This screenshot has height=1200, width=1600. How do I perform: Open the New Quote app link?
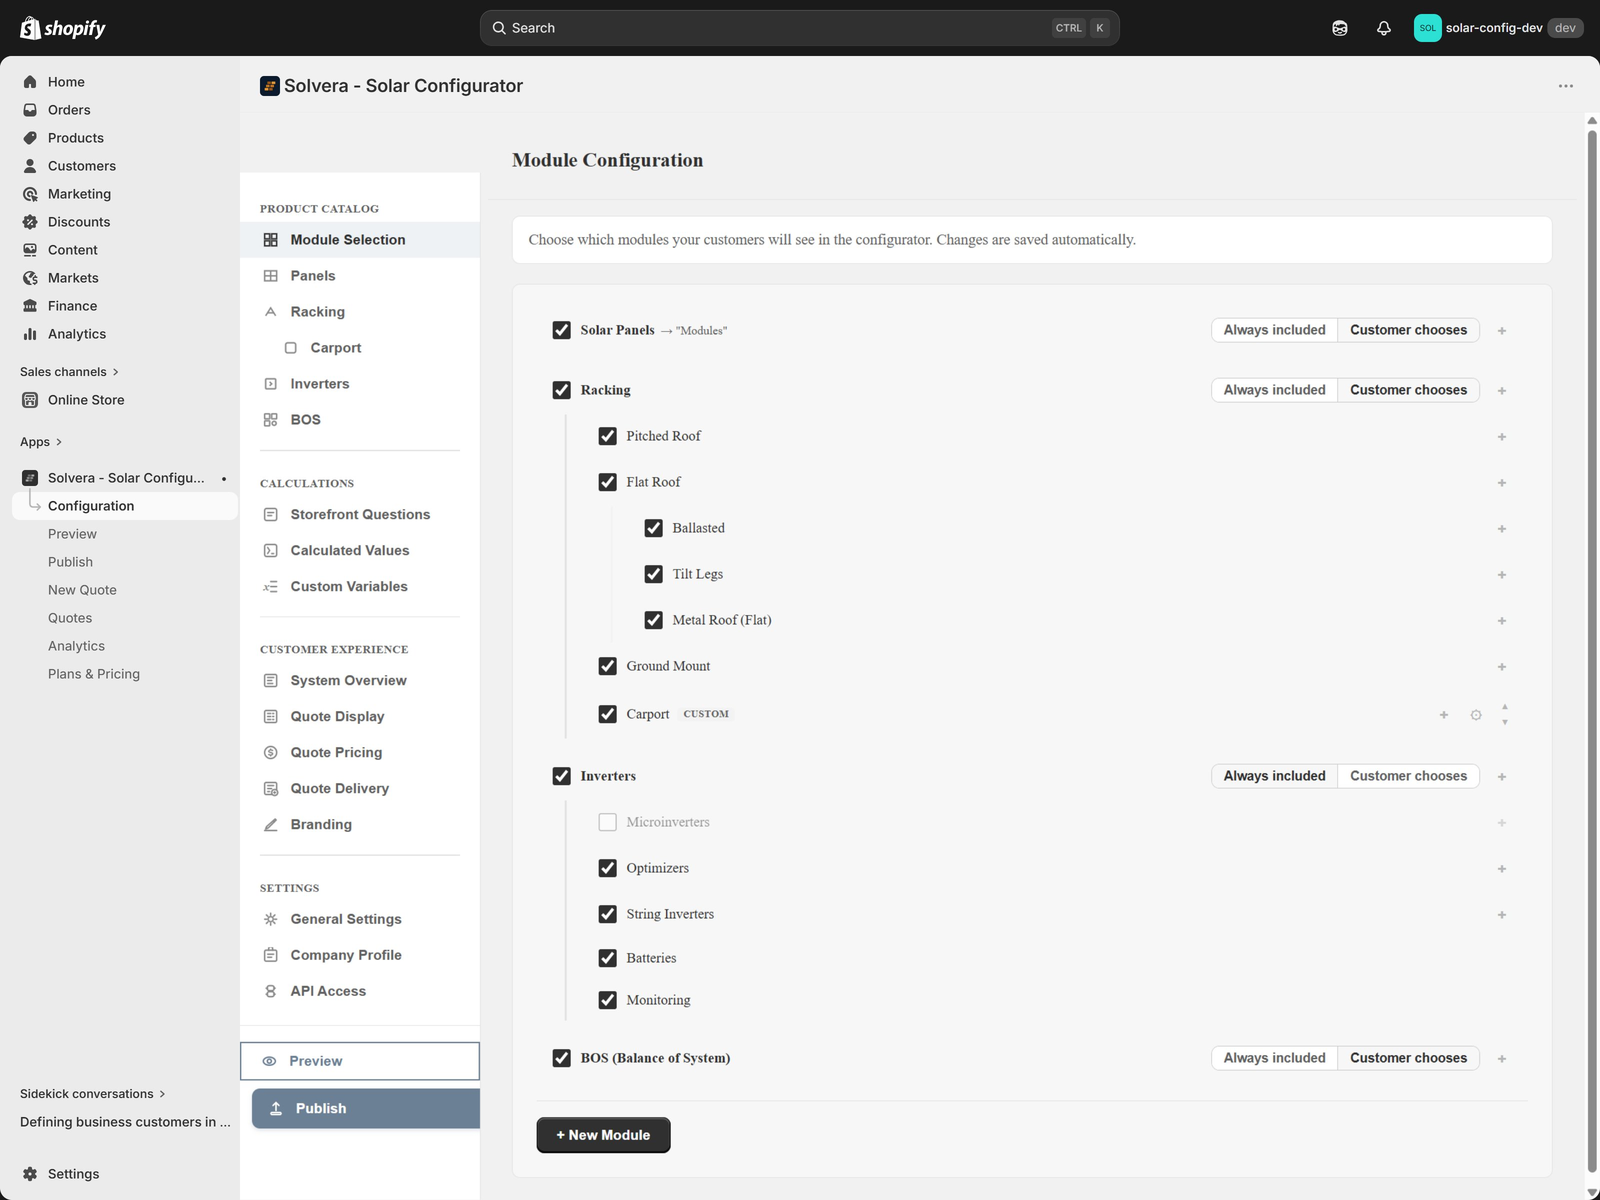[x=82, y=590]
